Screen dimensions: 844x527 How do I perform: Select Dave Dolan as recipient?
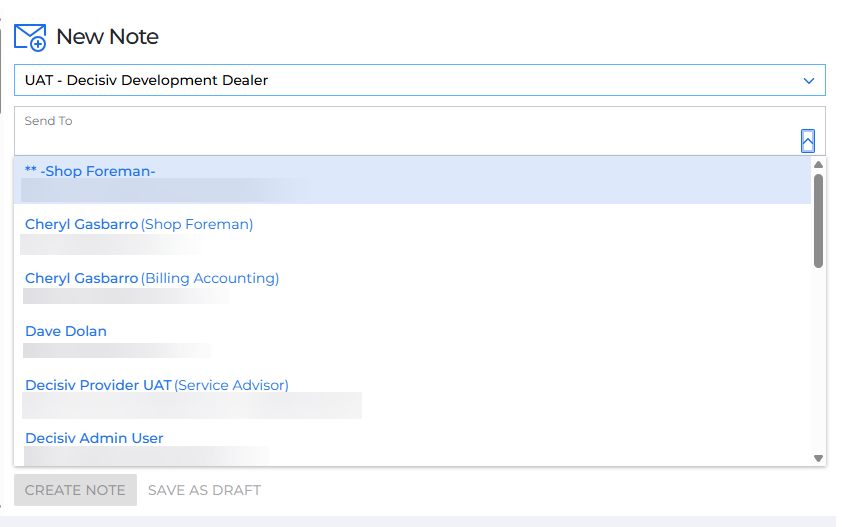412,341
